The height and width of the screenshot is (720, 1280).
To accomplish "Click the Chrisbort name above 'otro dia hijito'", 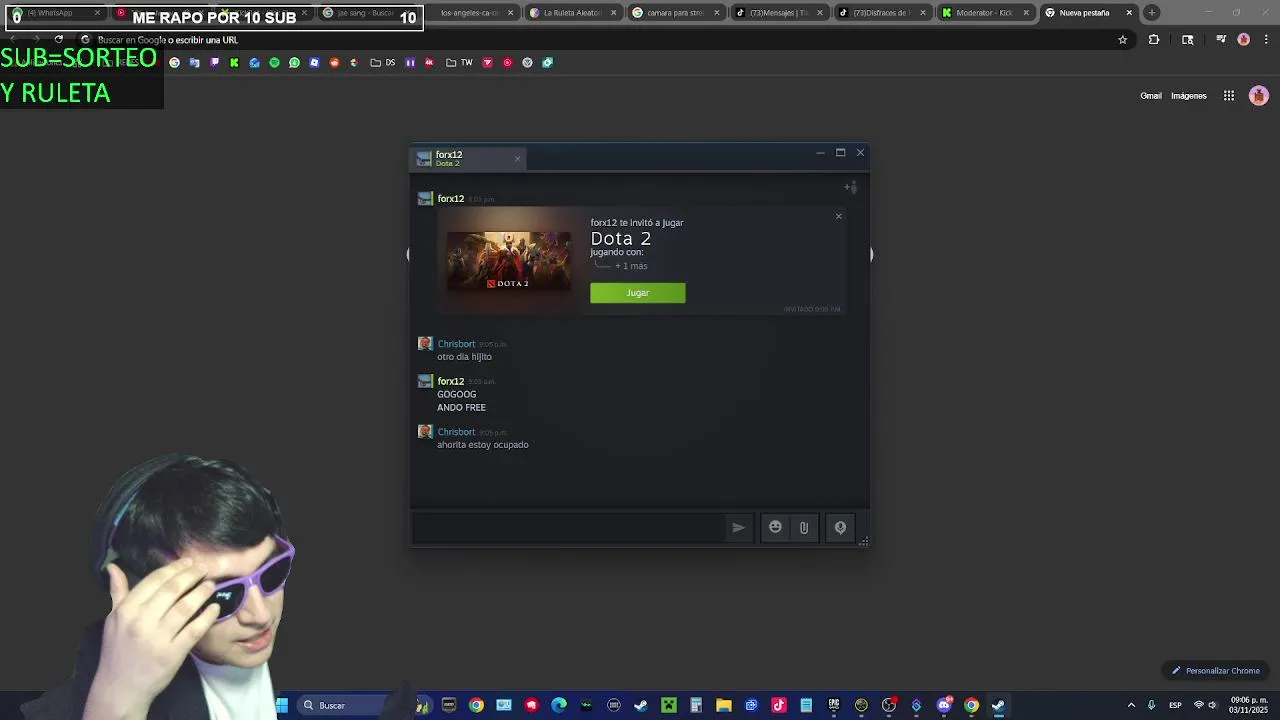I will (x=456, y=344).
